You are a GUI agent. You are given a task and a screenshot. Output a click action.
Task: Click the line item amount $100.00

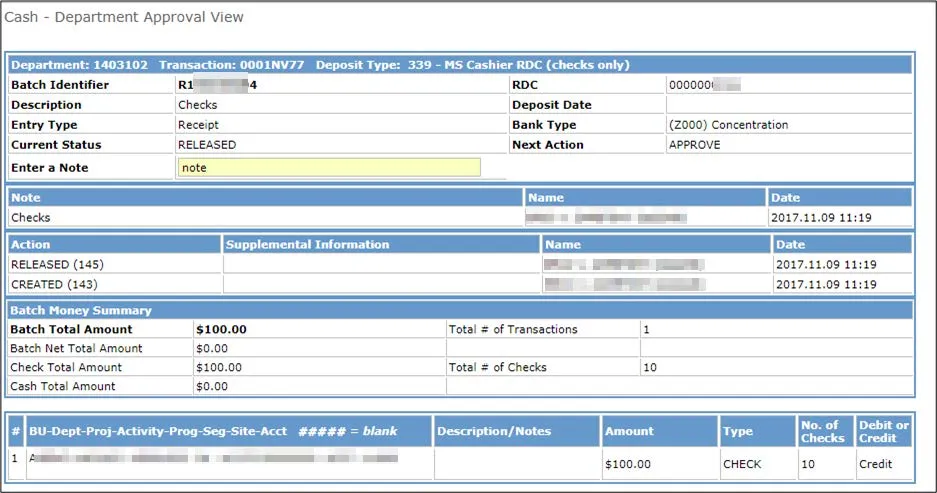point(627,464)
